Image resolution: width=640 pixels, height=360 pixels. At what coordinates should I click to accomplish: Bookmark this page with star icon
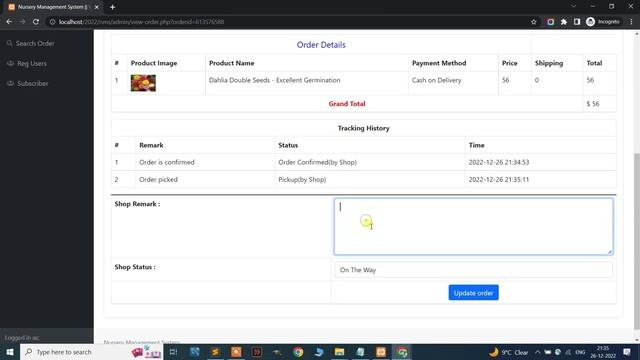tap(533, 22)
